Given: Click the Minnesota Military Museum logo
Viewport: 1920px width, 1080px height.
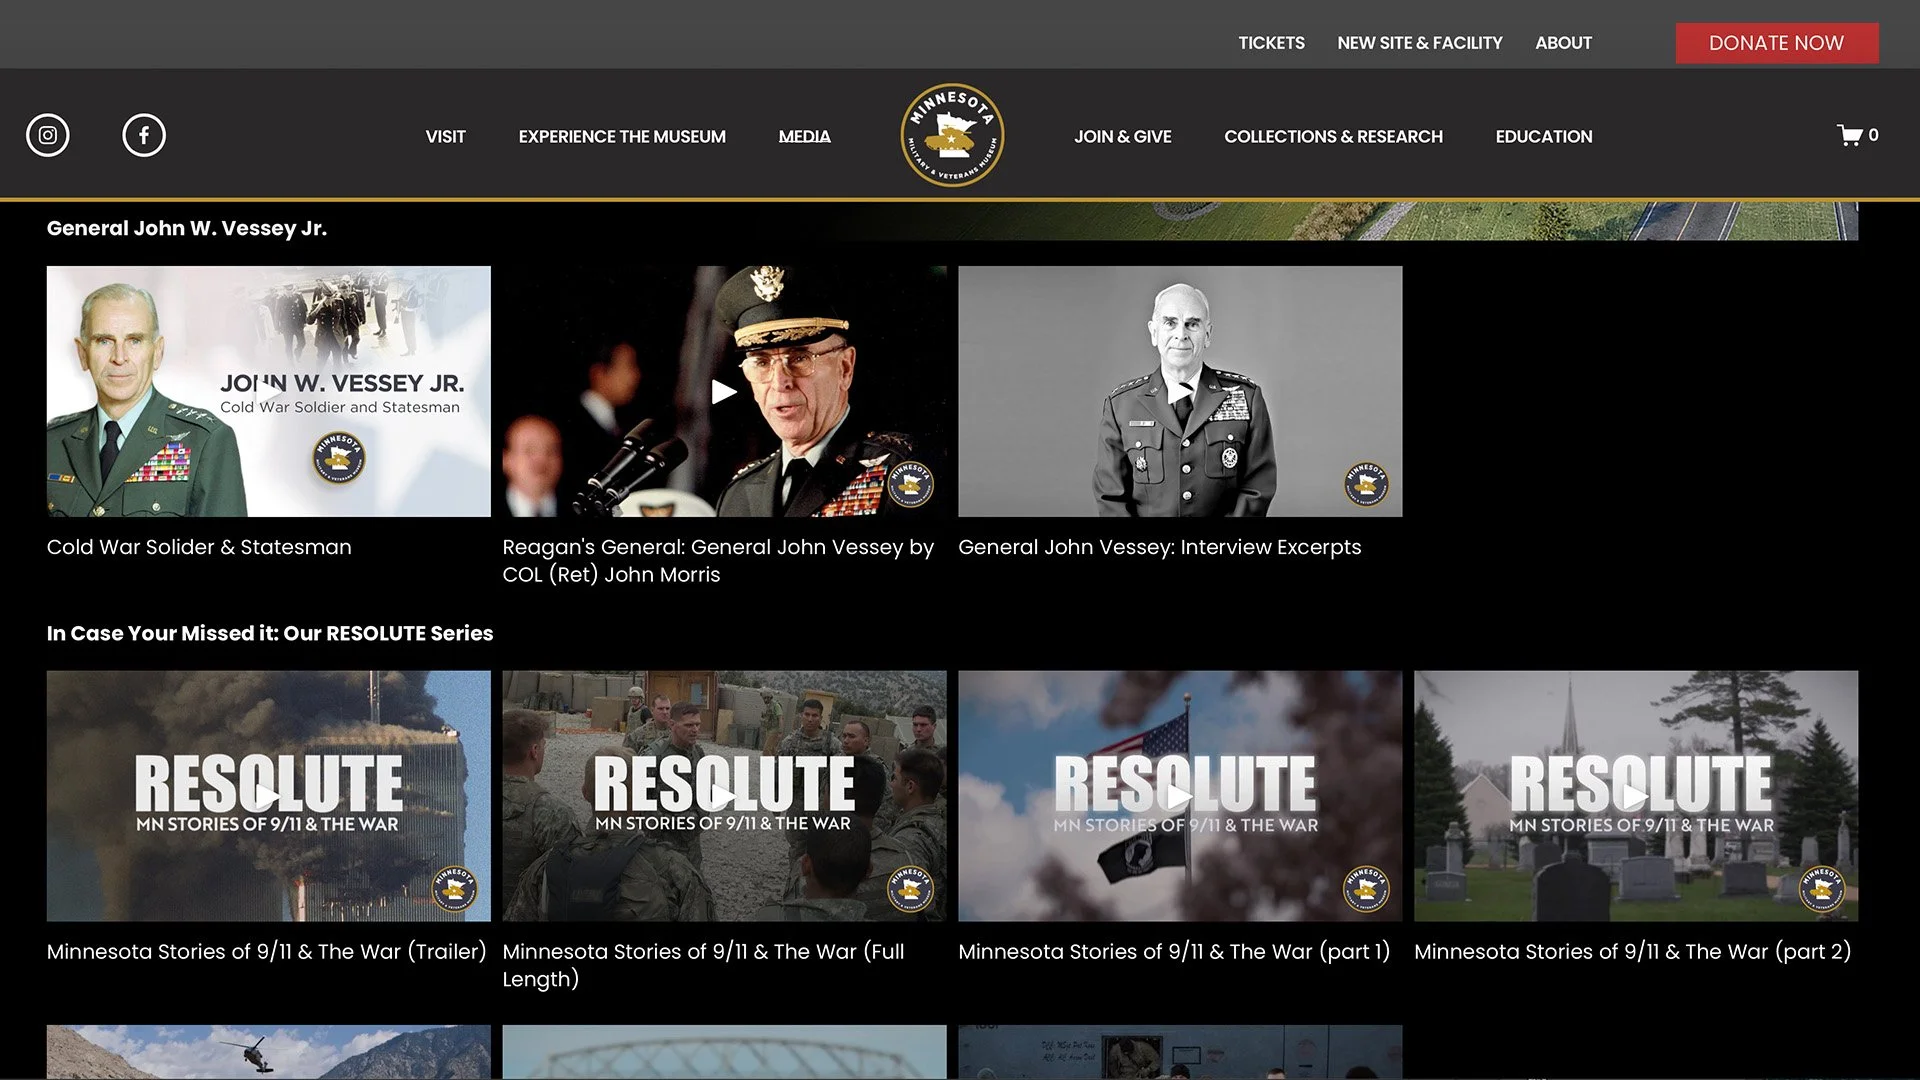Looking at the screenshot, I should pos(952,135).
